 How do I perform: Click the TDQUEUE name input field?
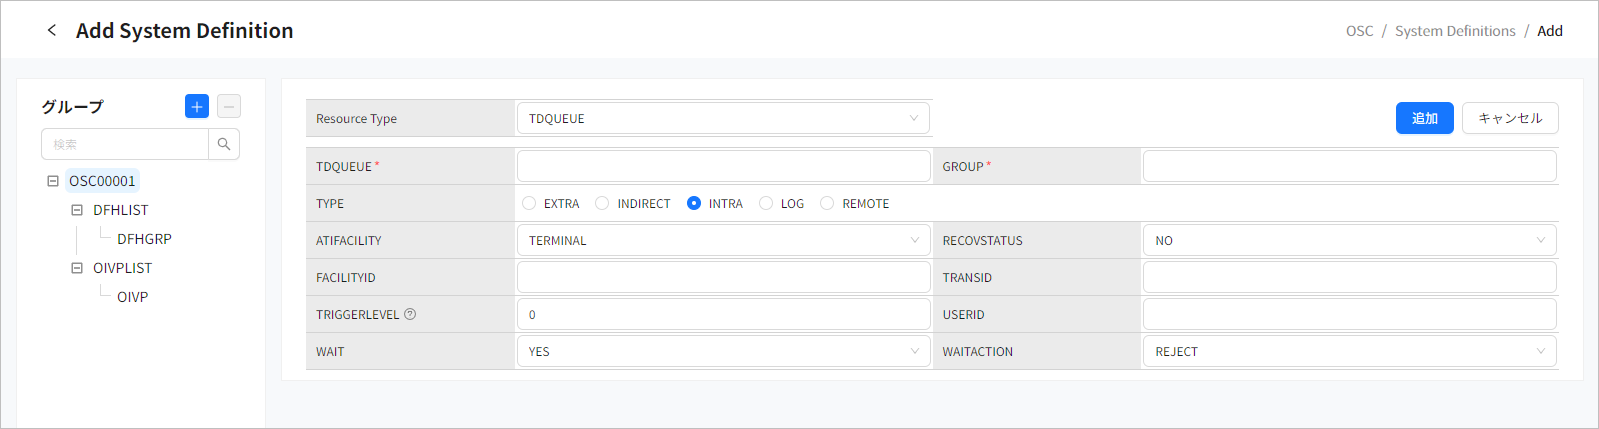click(722, 166)
